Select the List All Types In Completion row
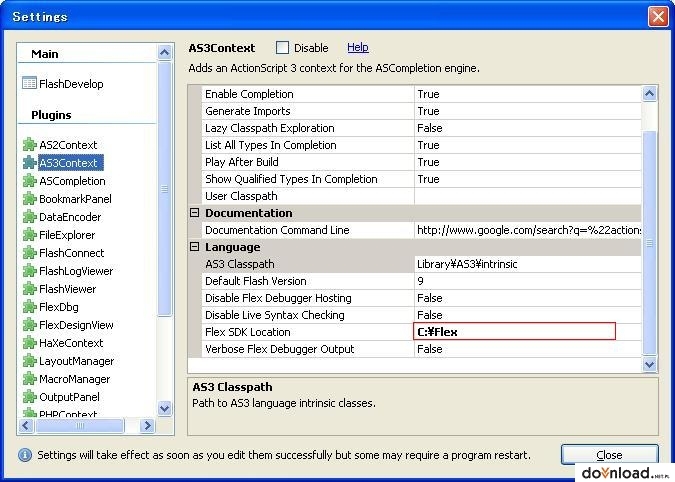Image resolution: width=675 pixels, height=482 pixels. 421,145
